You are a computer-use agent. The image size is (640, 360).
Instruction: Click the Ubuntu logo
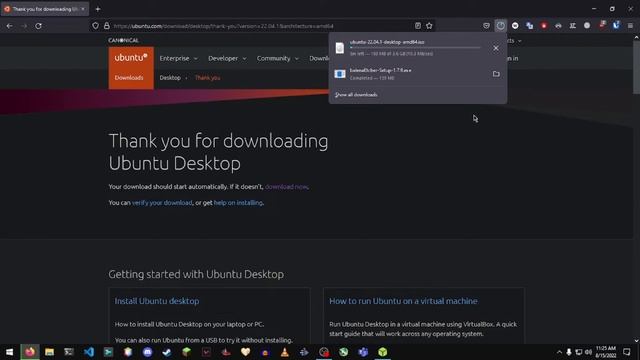tap(131, 58)
